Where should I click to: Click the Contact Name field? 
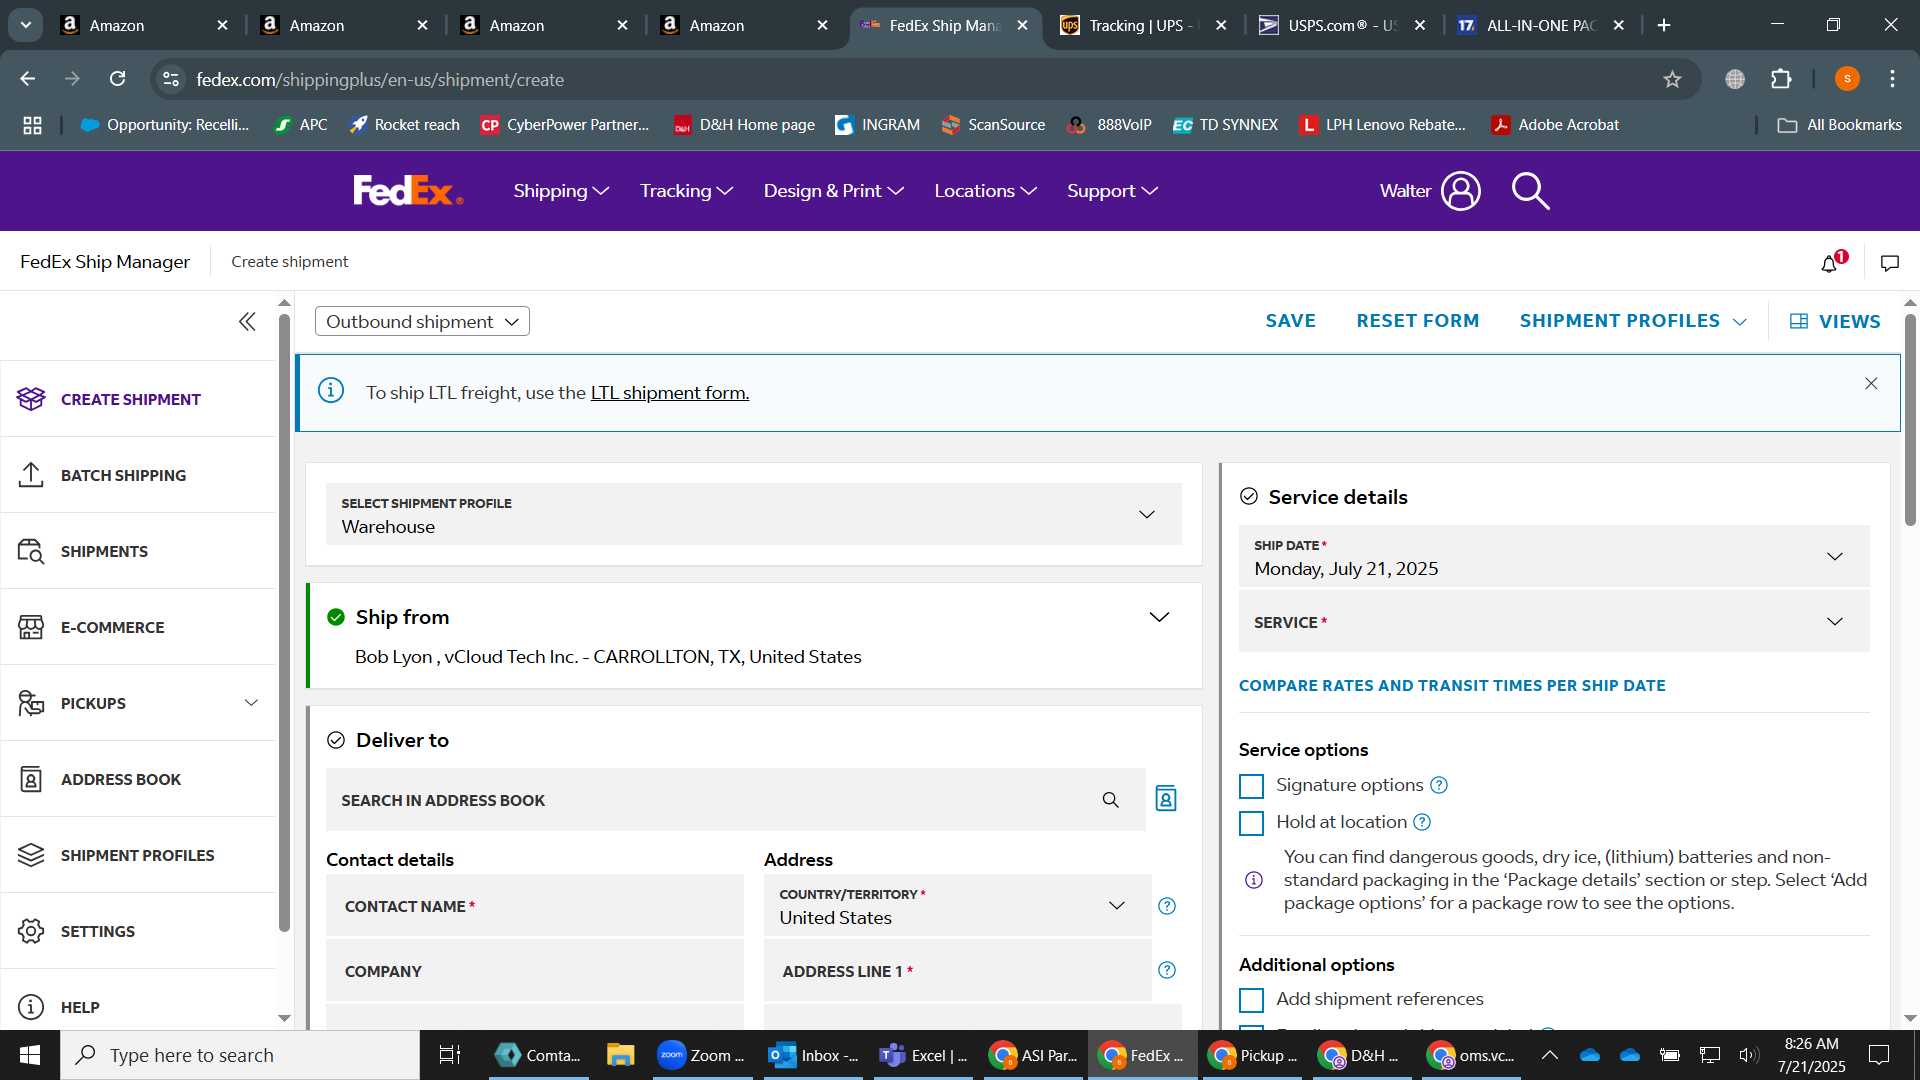[535, 906]
